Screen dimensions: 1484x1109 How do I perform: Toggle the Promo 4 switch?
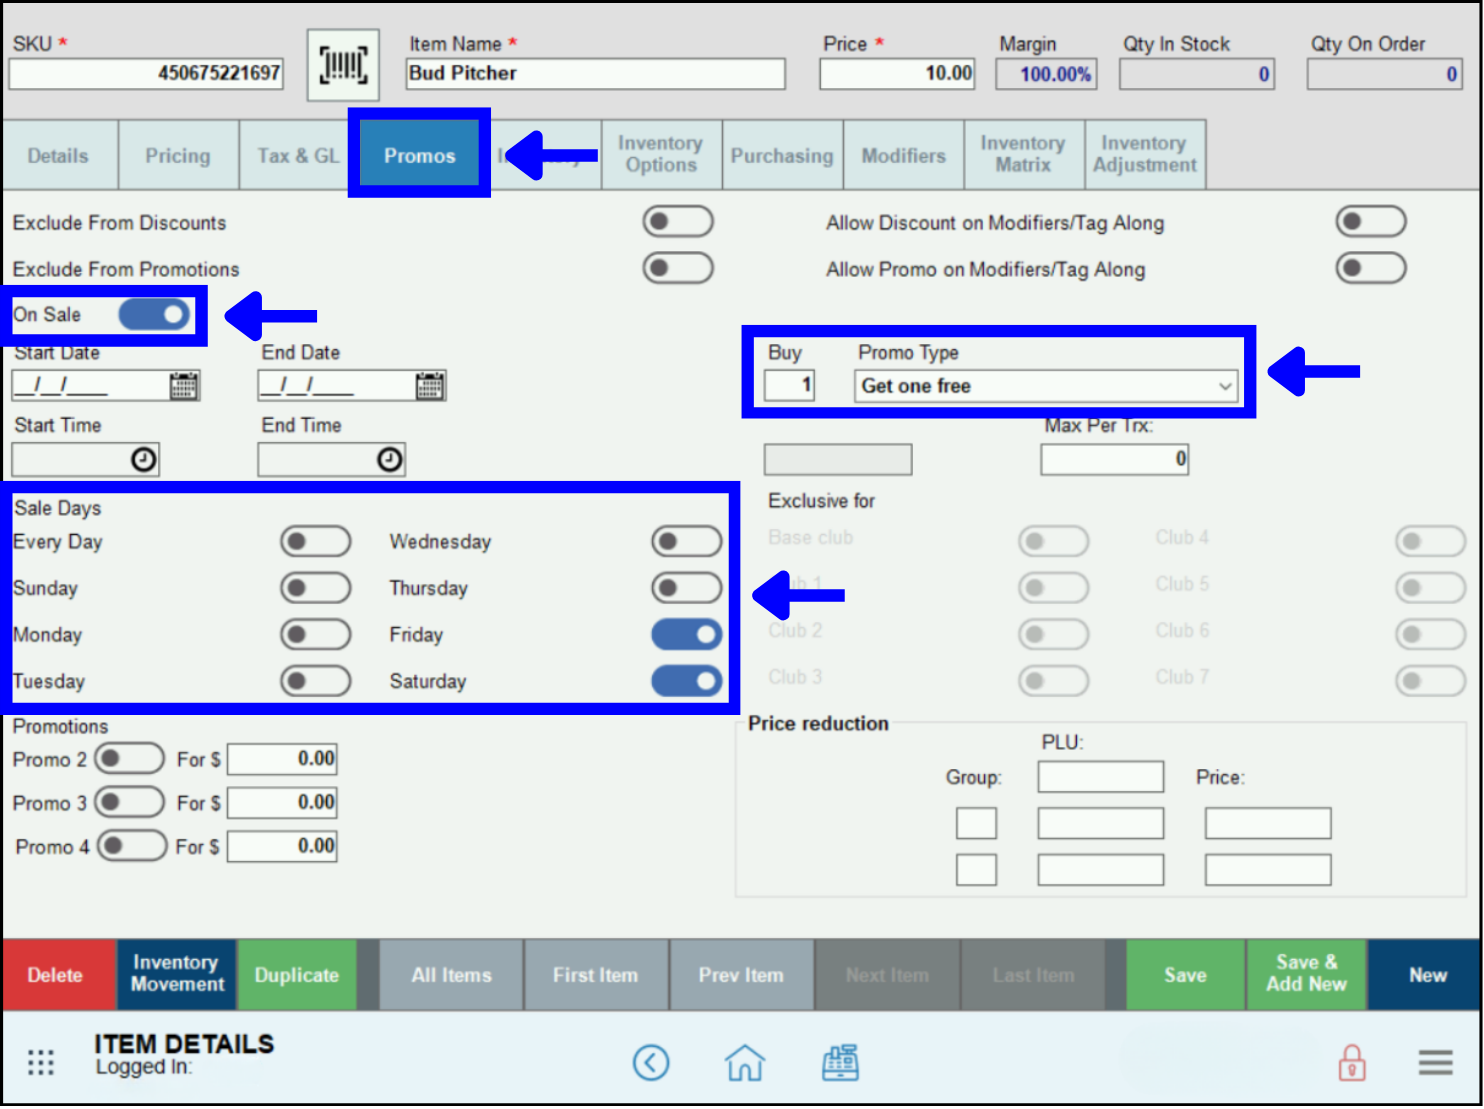click(132, 846)
